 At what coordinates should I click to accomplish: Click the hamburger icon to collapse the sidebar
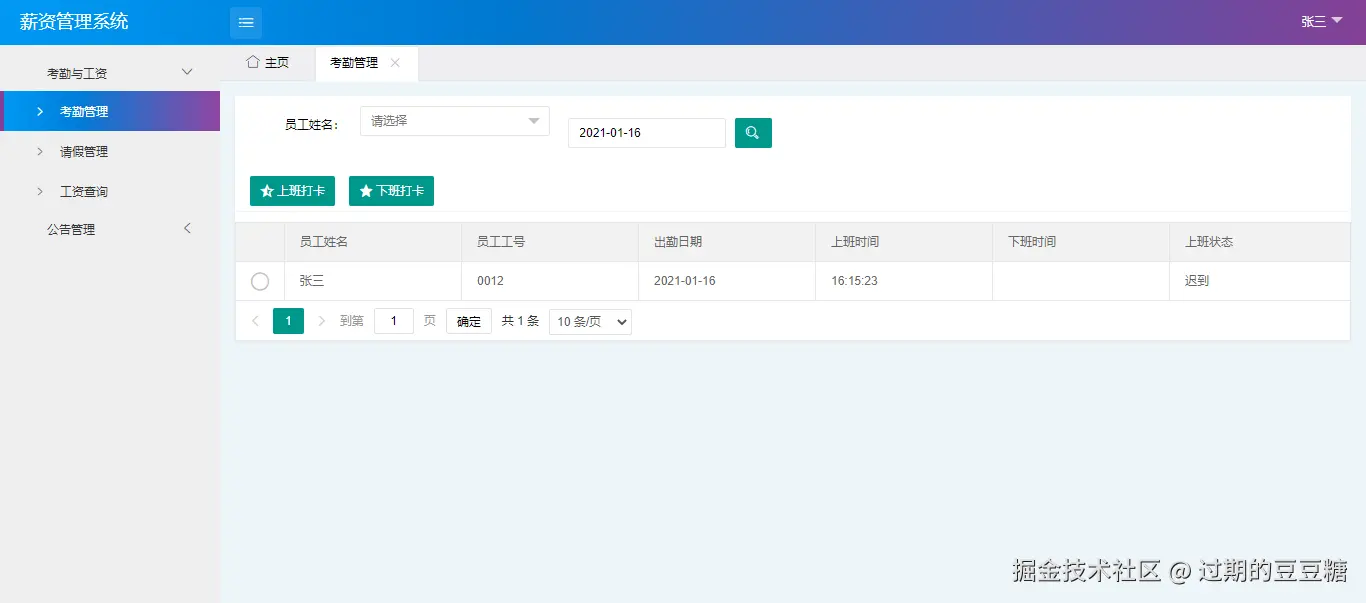(246, 21)
